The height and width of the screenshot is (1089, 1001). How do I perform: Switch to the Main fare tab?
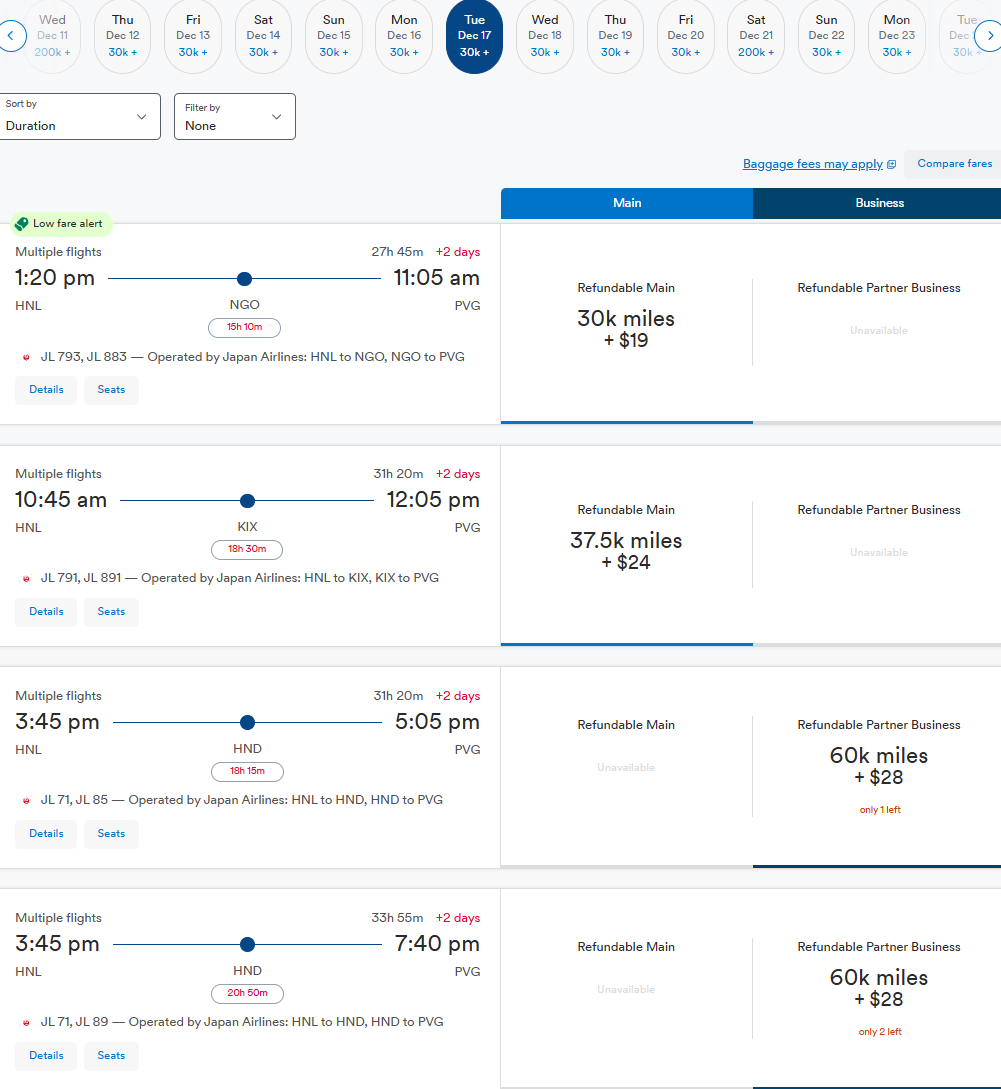coord(627,203)
